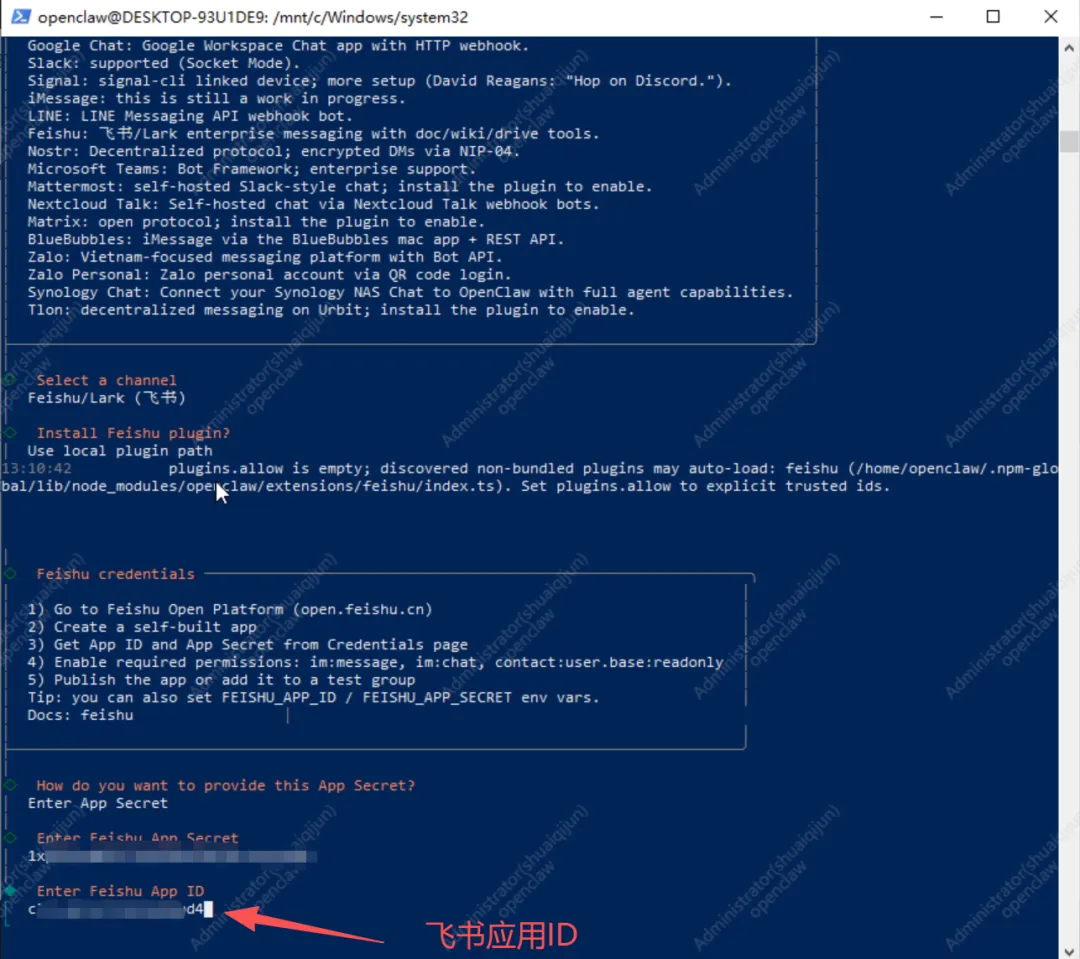Close the openclaw terminal window
The image size is (1080, 959).
tap(1050, 17)
